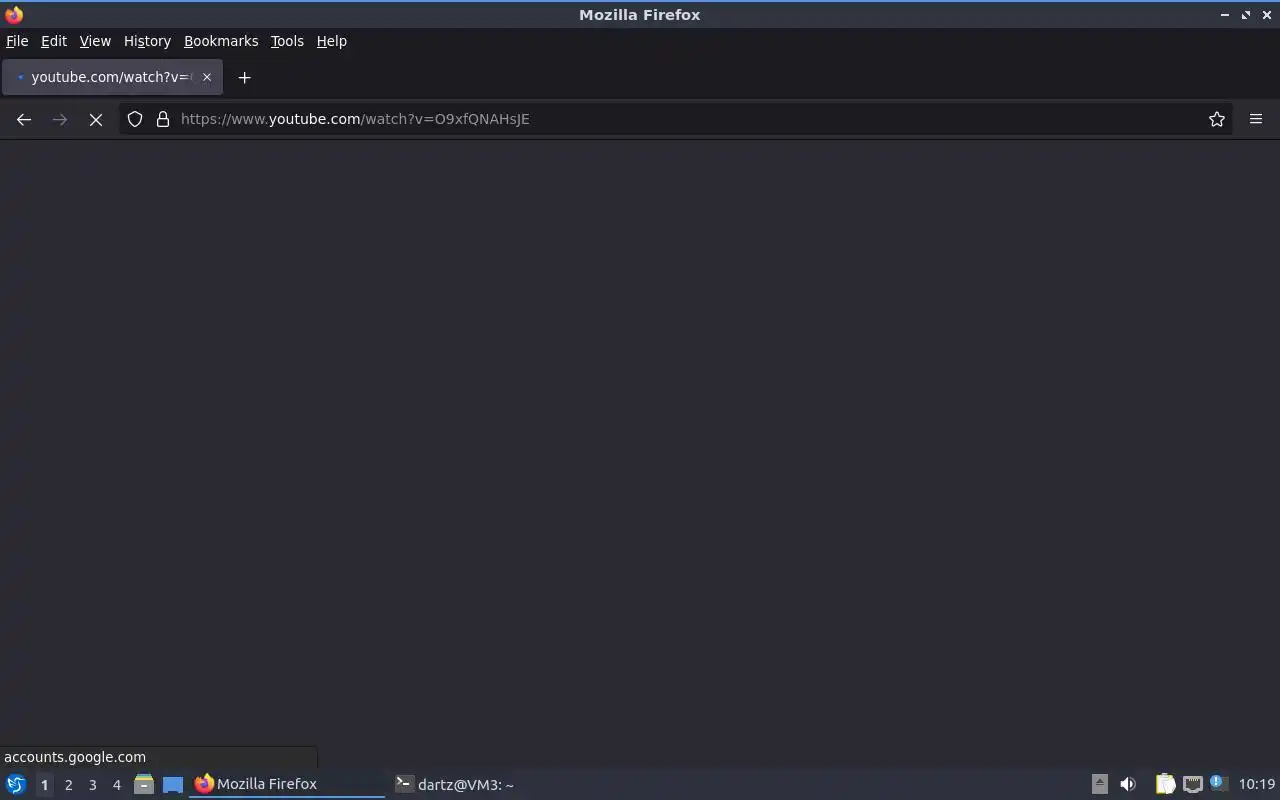Open the notification tray icon
The width and height of the screenshot is (1280, 800).
(x=1218, y=783)
